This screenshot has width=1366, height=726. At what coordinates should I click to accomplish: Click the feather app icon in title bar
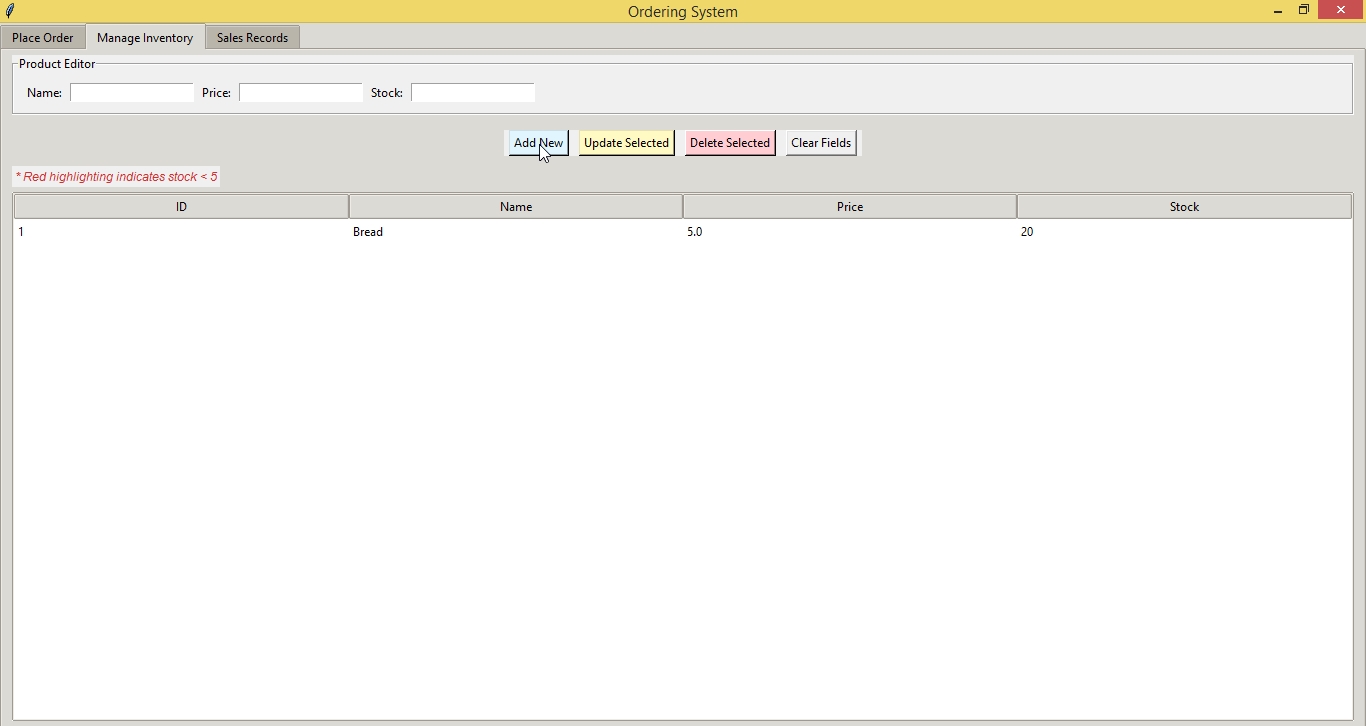point(11,12)
